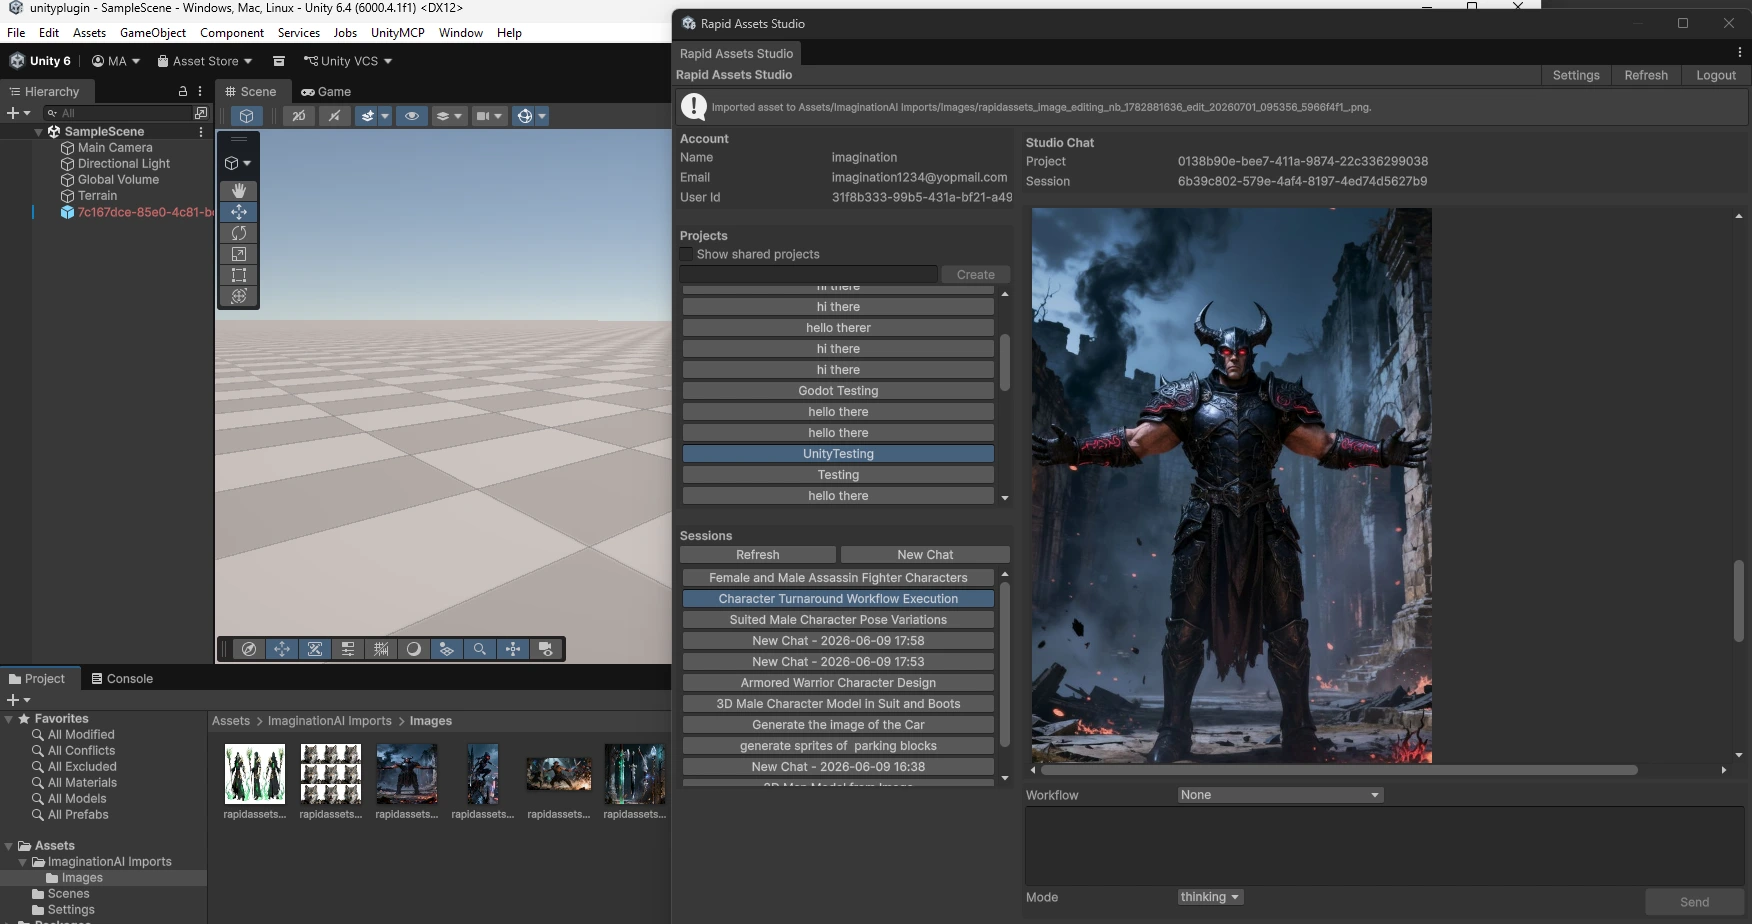Screen dimensions: 1752x924
Task: Click Hierarchy add object plus button
Action: click(18, 113)
